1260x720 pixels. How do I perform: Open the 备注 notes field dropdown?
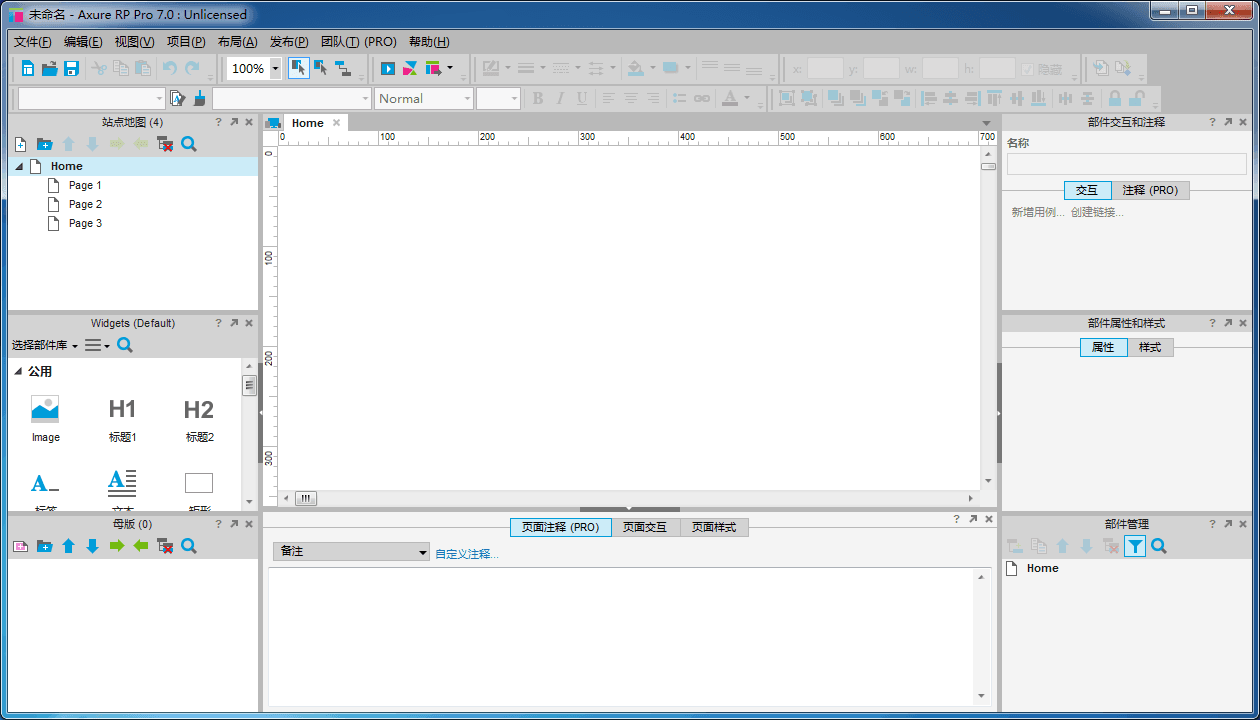coord(351,552)
